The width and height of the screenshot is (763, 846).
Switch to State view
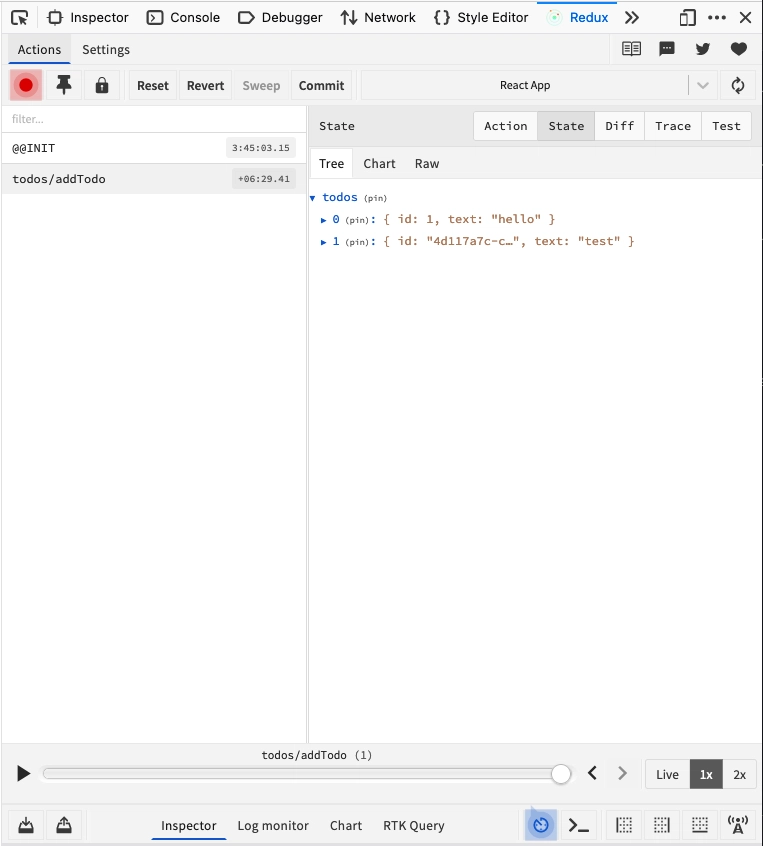(x=566, y=126)
